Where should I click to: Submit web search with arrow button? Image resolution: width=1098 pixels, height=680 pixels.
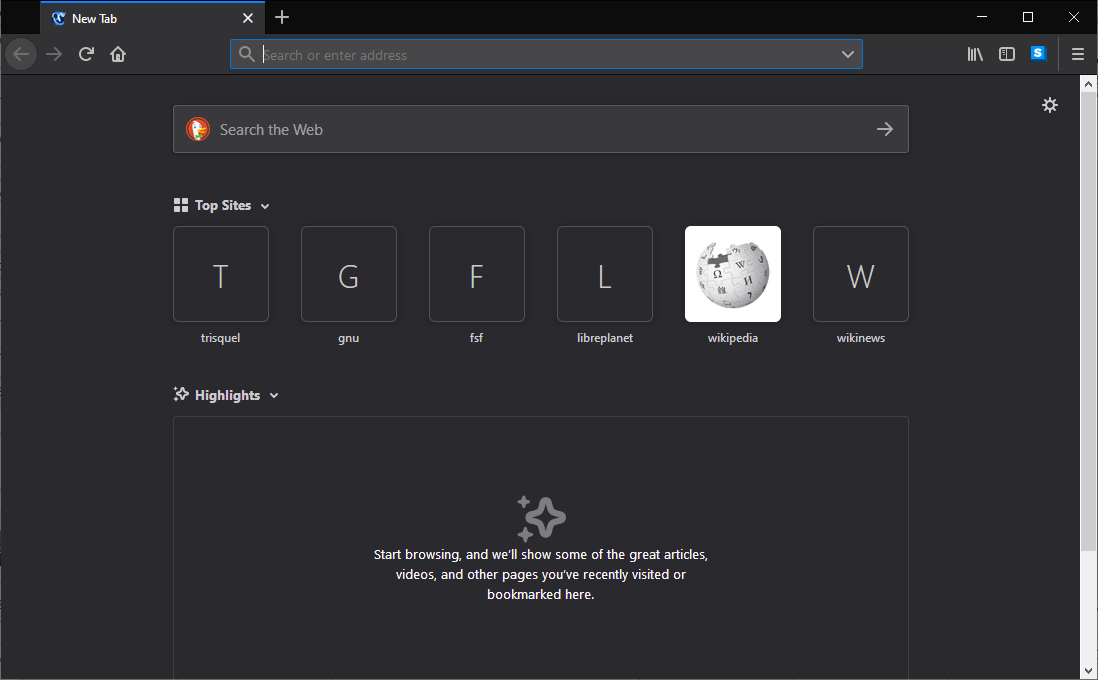point(884,129)
